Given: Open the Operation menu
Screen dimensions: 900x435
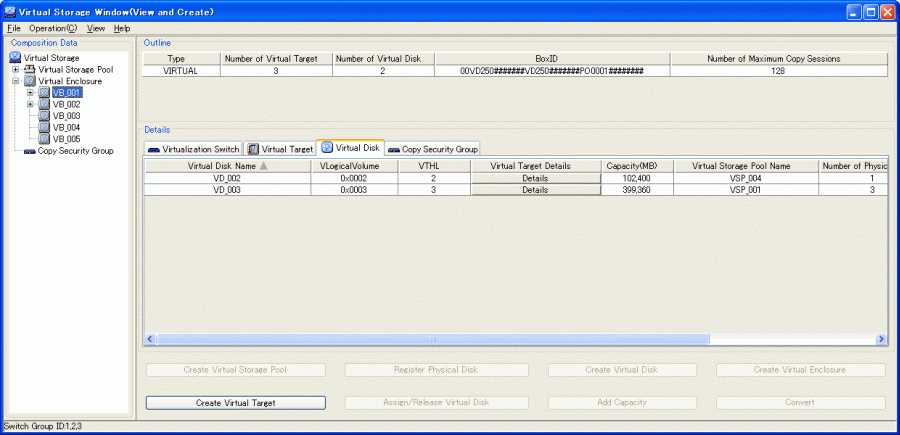Looking at the screenshot, I should point(52,28).
